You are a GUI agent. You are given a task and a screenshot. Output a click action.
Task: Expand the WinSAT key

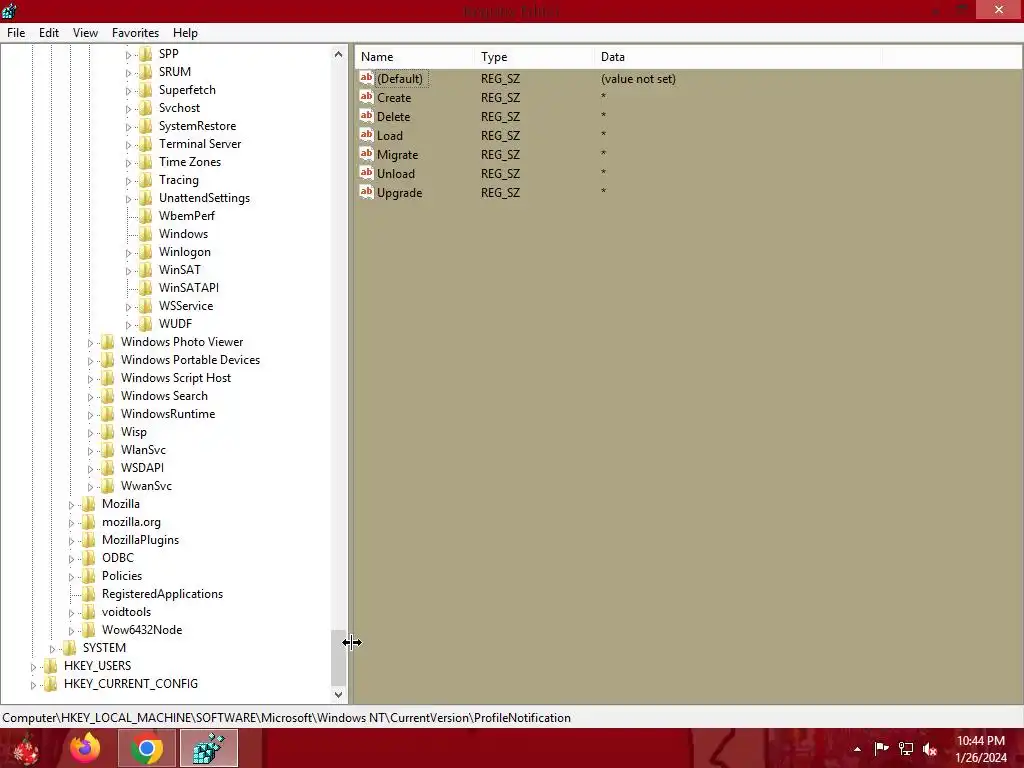click(x=129, y=270)
